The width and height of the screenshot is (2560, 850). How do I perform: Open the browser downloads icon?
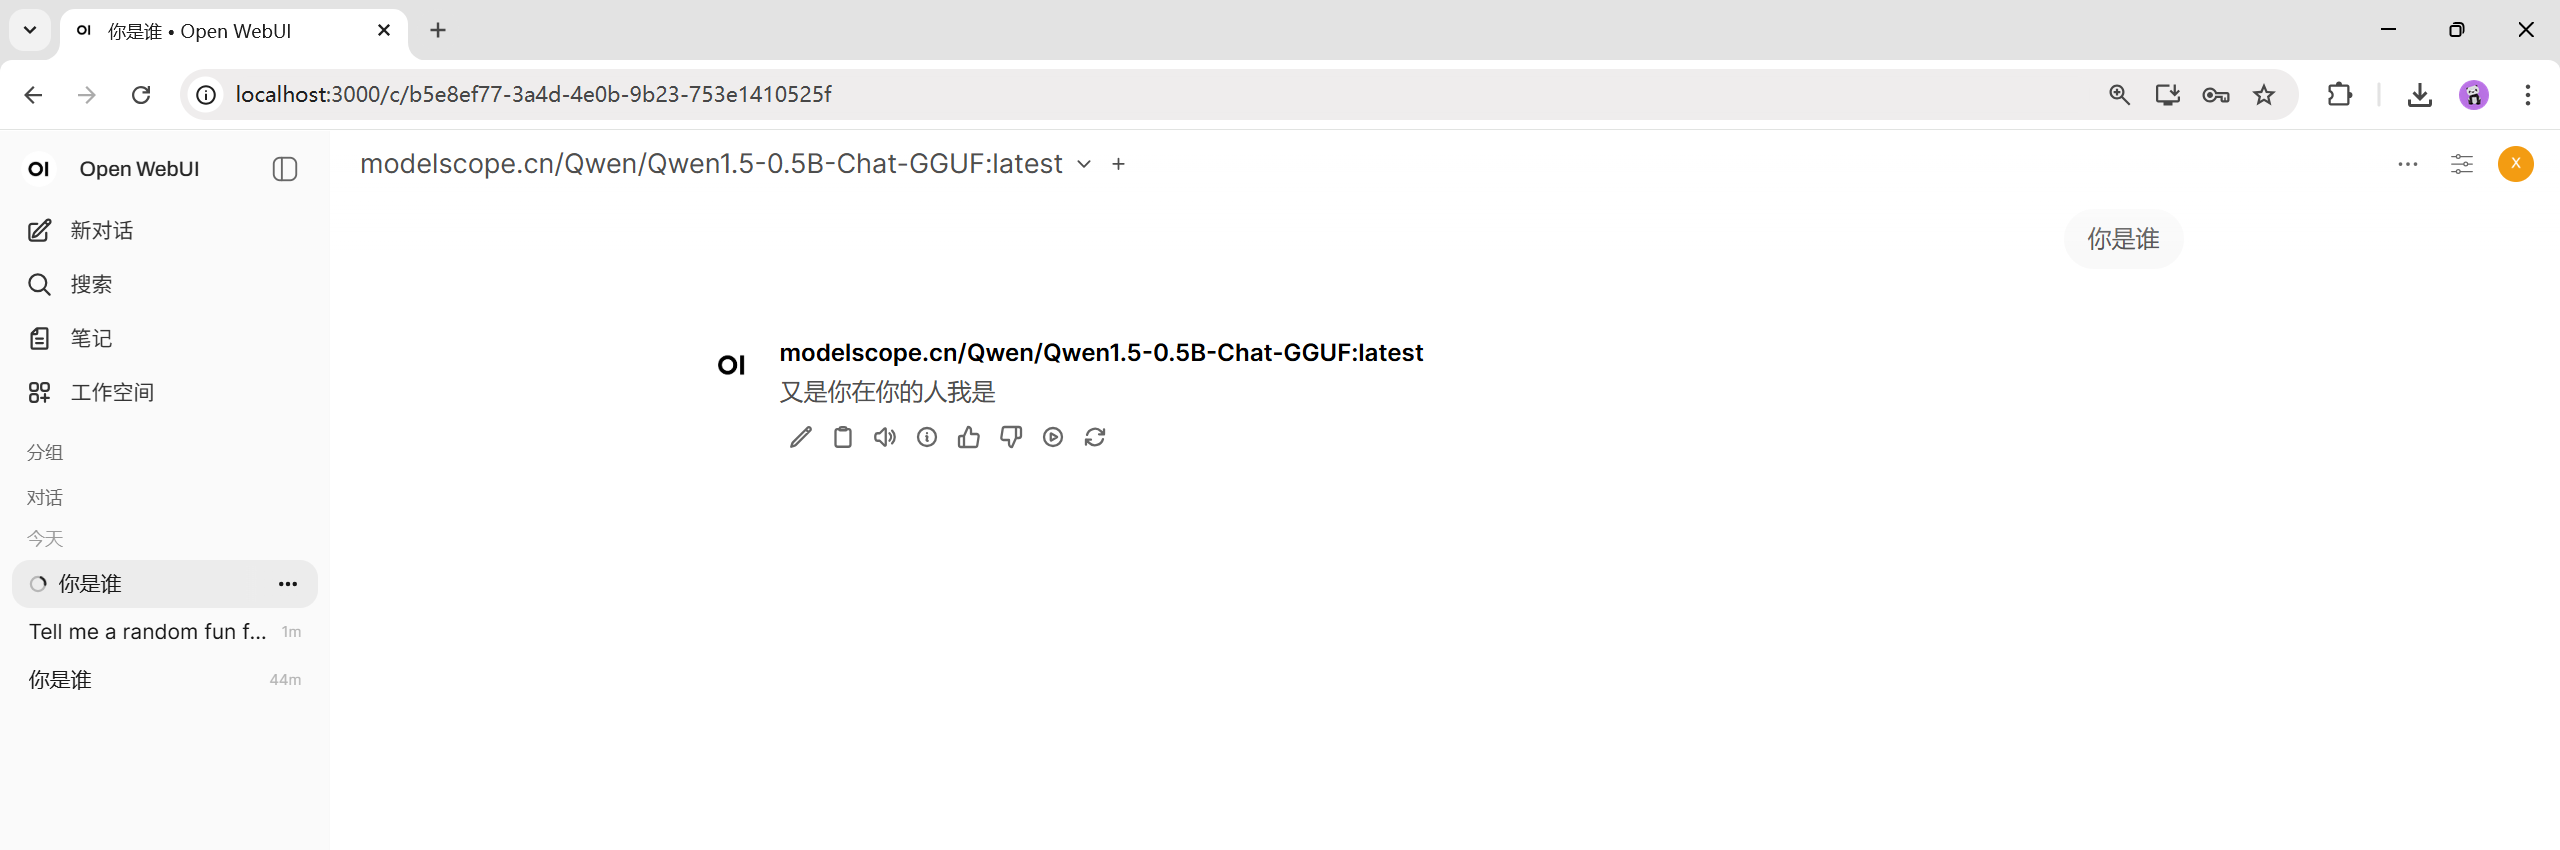[2420, 95]
